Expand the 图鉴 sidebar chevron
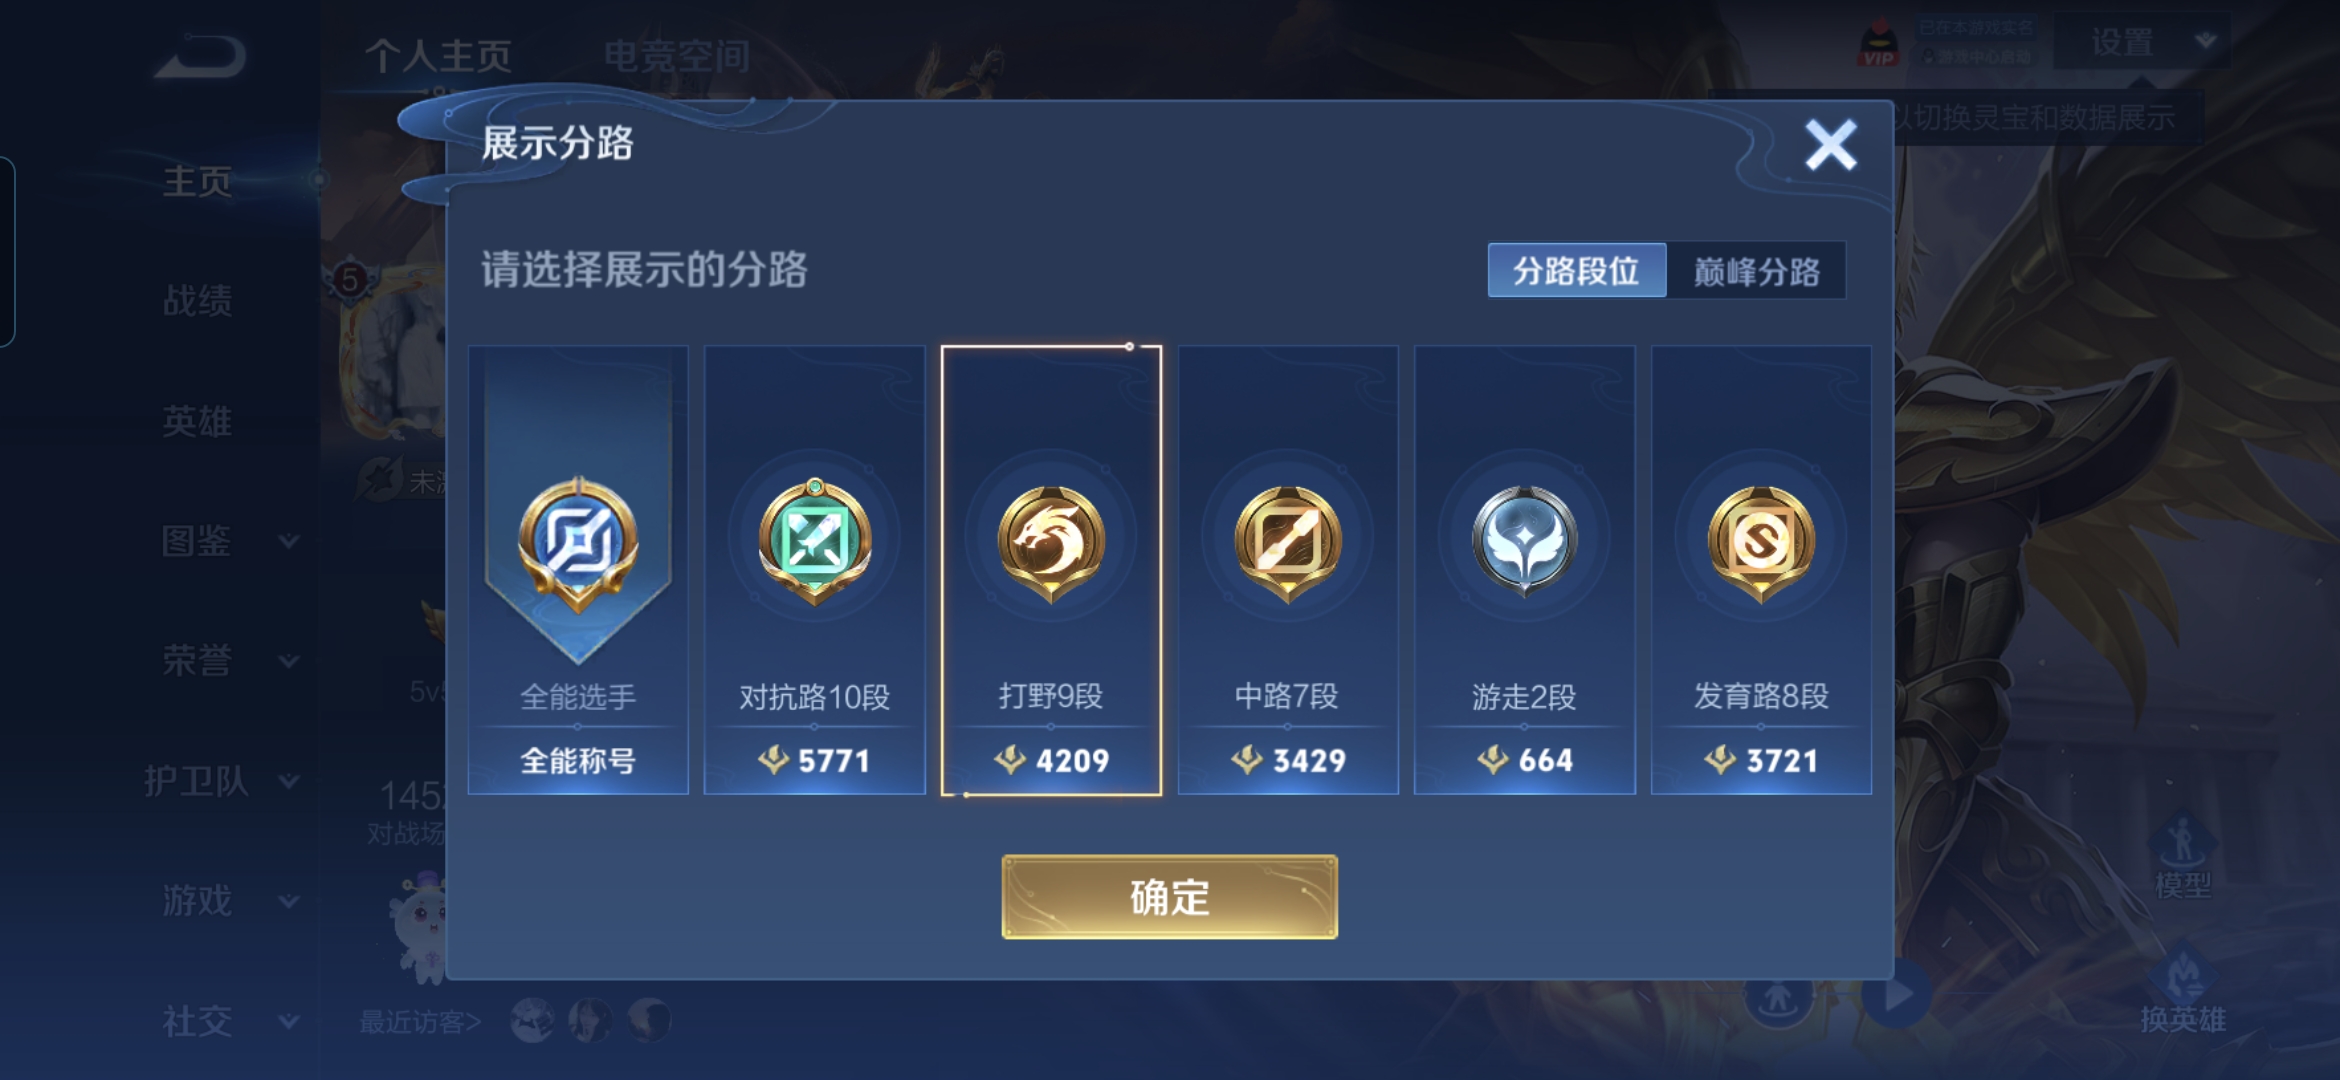Viewport: 2340px width, 1080px height. [289, 541]
